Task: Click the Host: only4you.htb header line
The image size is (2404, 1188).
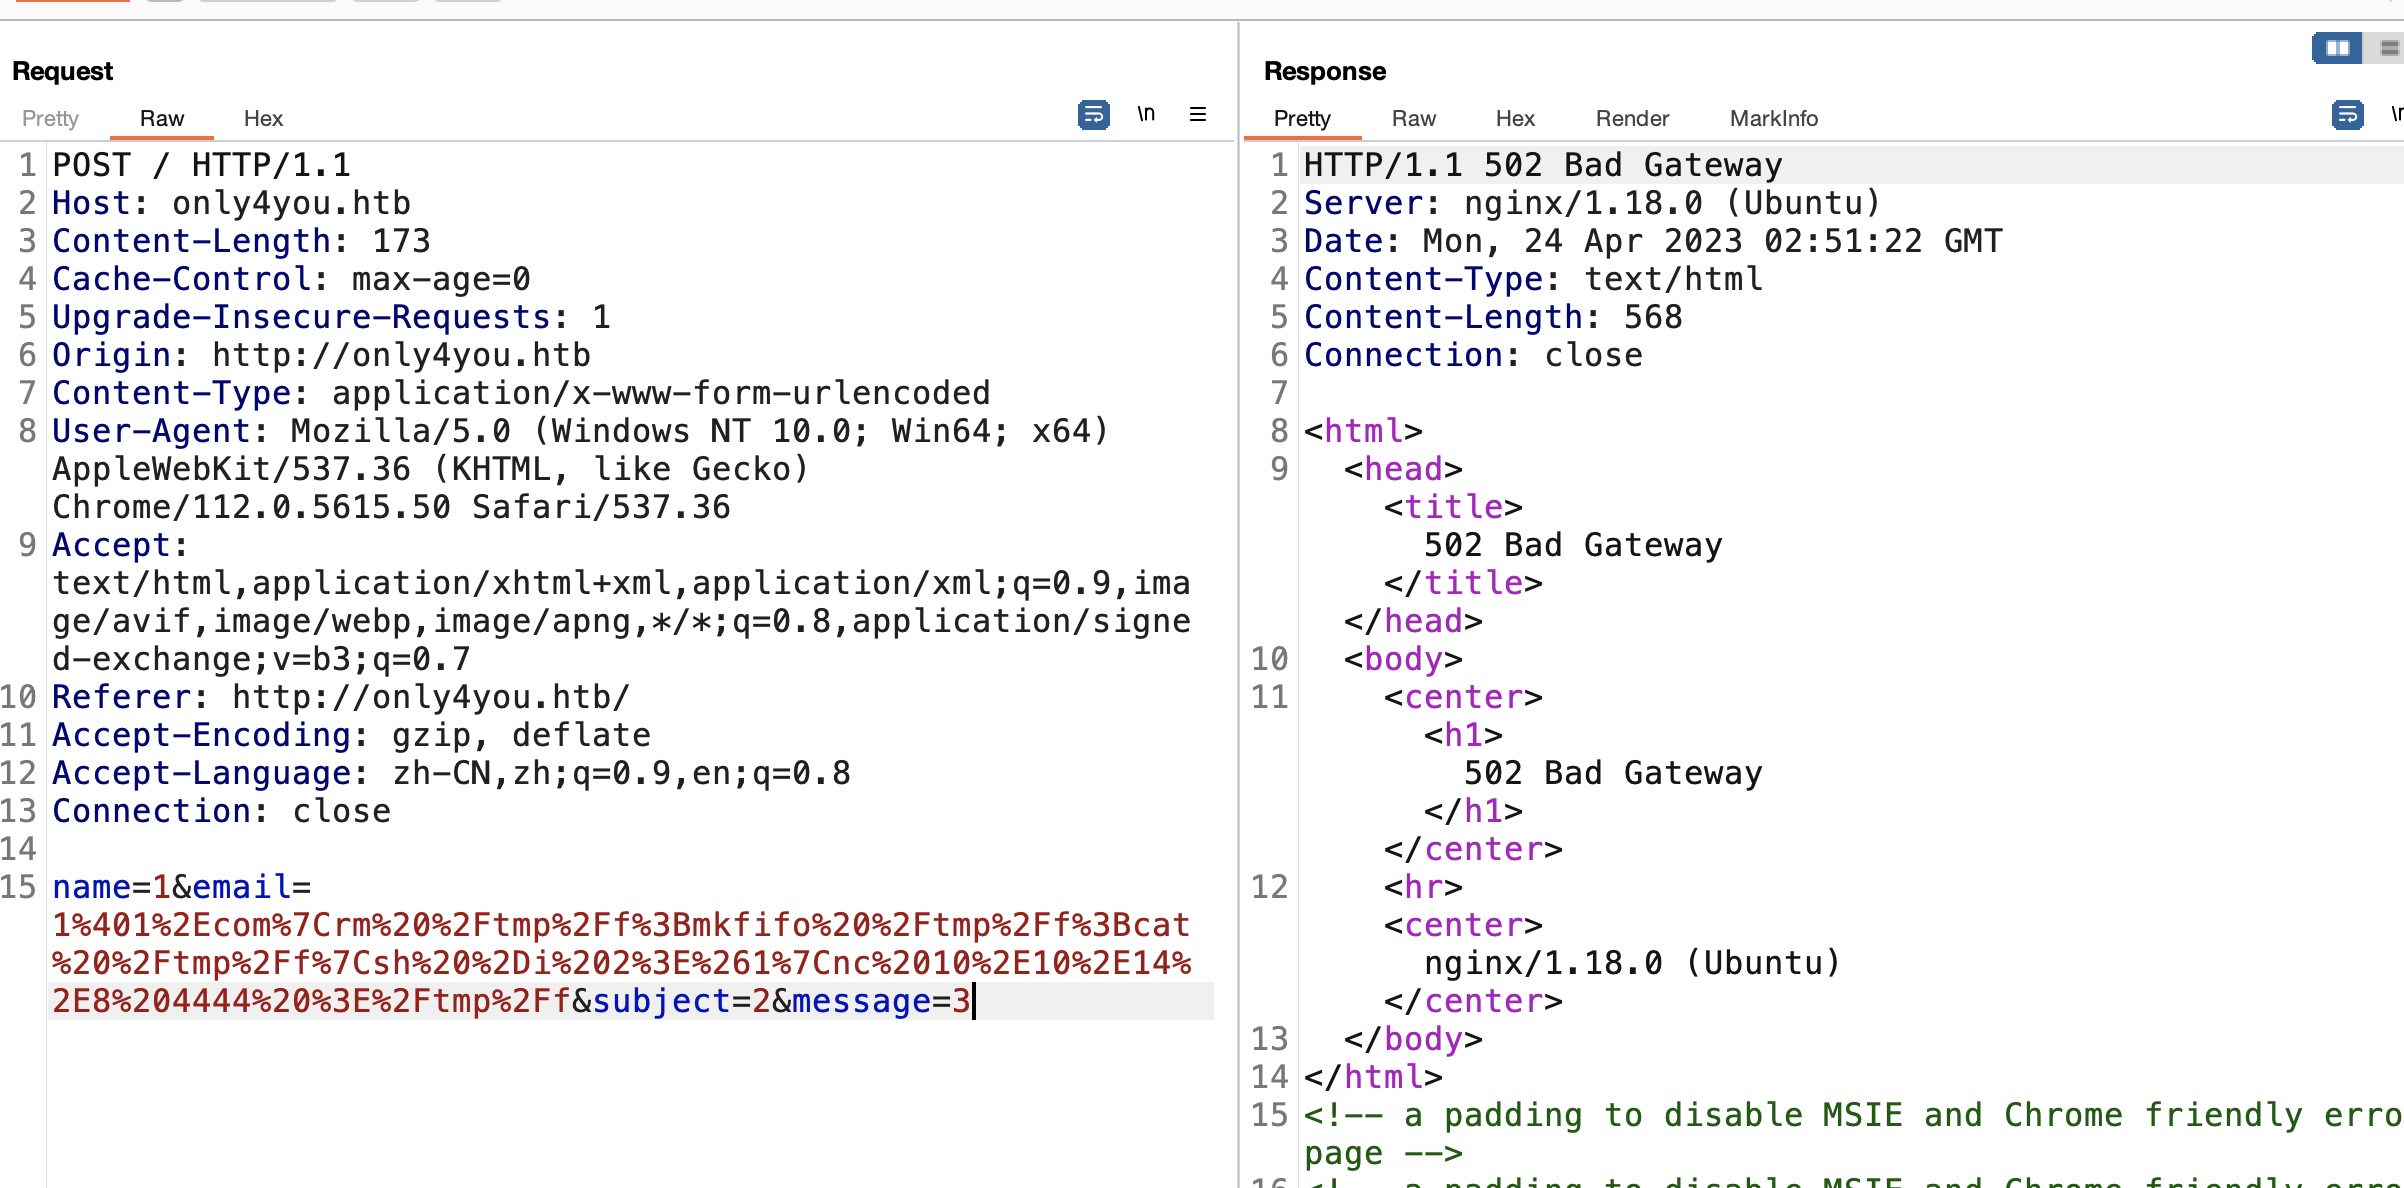Action: [x=231, y=203]
